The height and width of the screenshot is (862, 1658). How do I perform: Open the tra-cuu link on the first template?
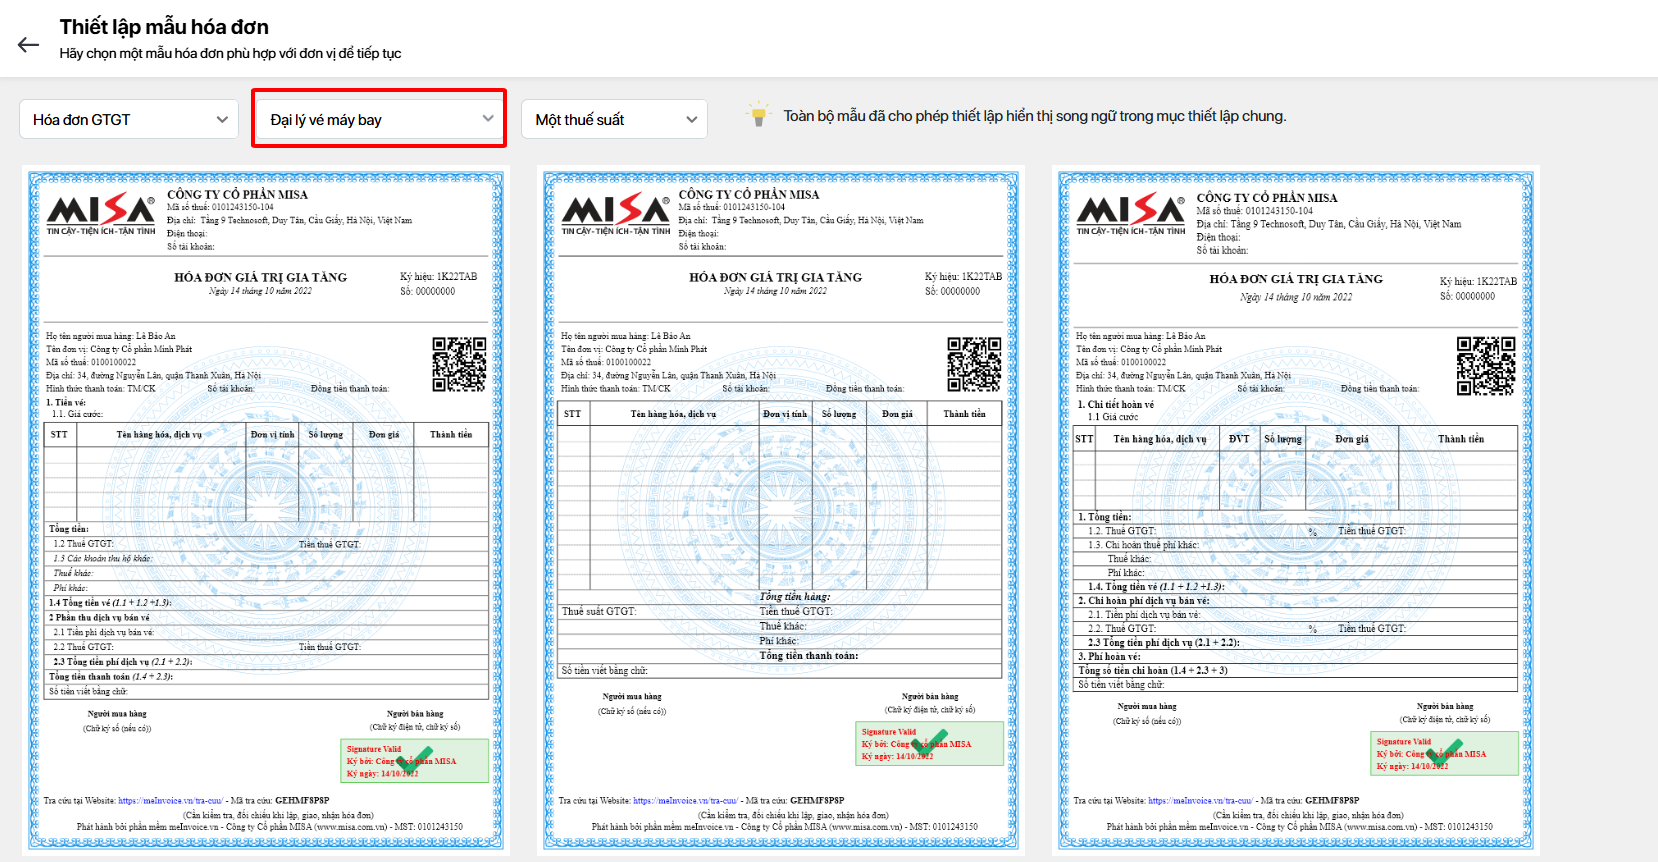[x=170, y=800]
